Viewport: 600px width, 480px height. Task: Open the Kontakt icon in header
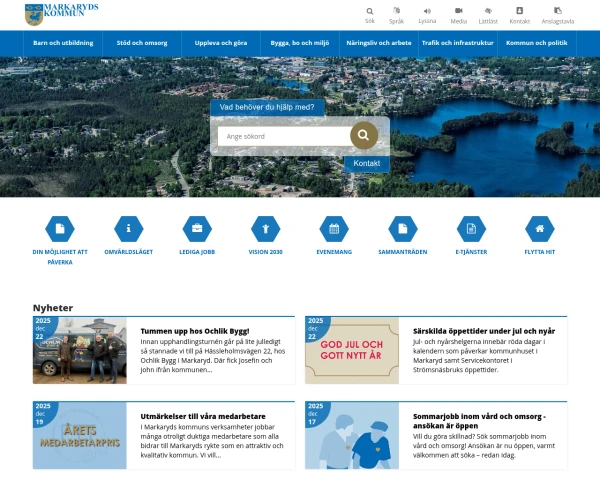(x=519, y=11)
